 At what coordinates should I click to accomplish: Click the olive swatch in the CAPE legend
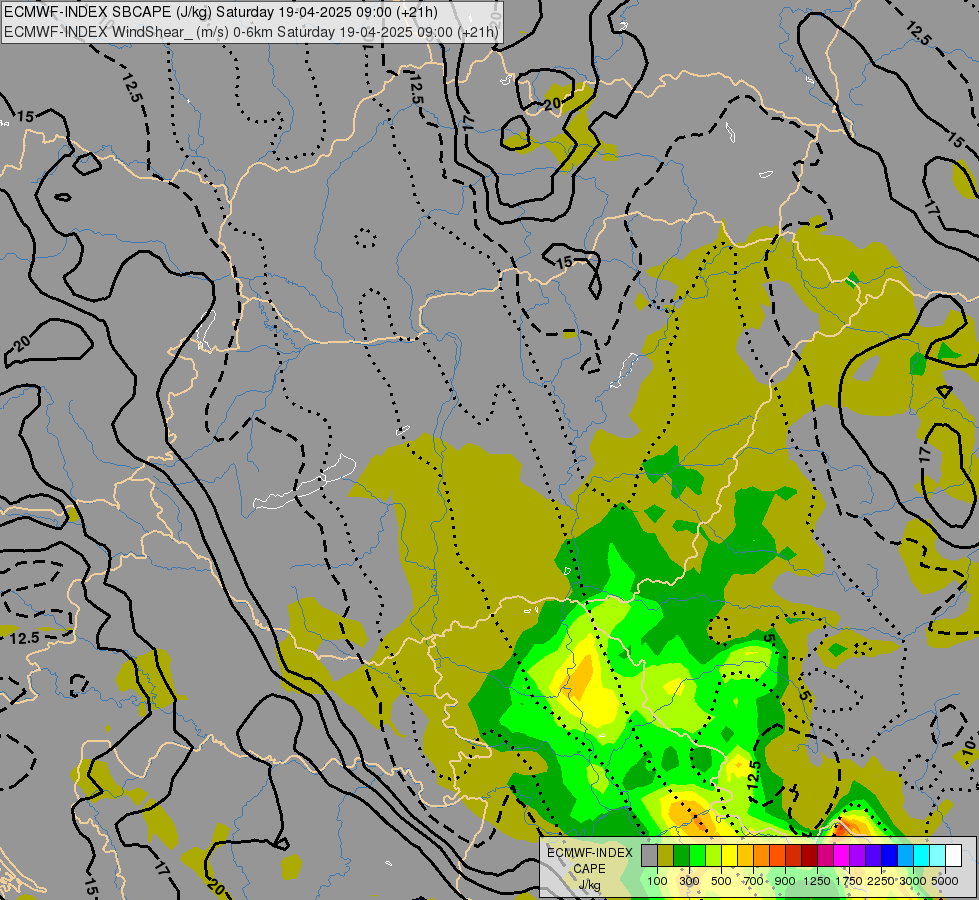coord(666,855)
